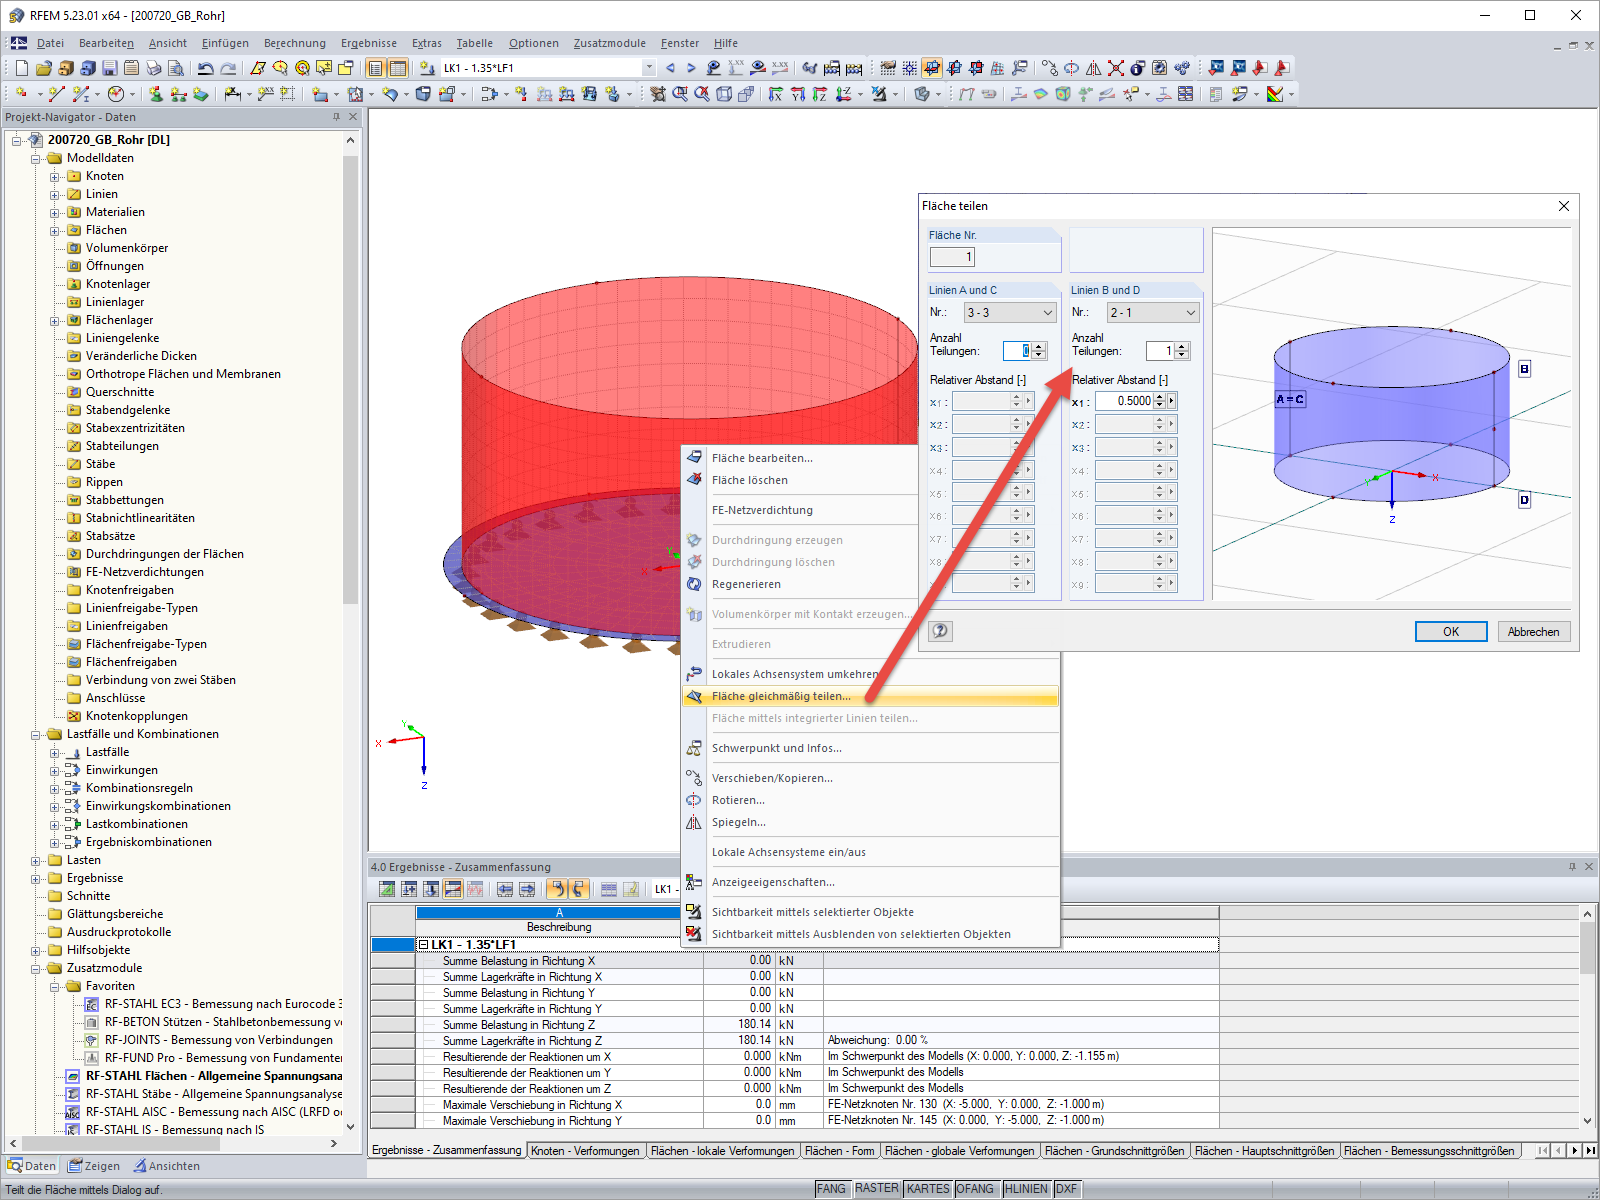Increase Anzahl Teilungen for Linien B und D
Viewport: 1600px width, 1200px height.
click(x=1183, y=347)
